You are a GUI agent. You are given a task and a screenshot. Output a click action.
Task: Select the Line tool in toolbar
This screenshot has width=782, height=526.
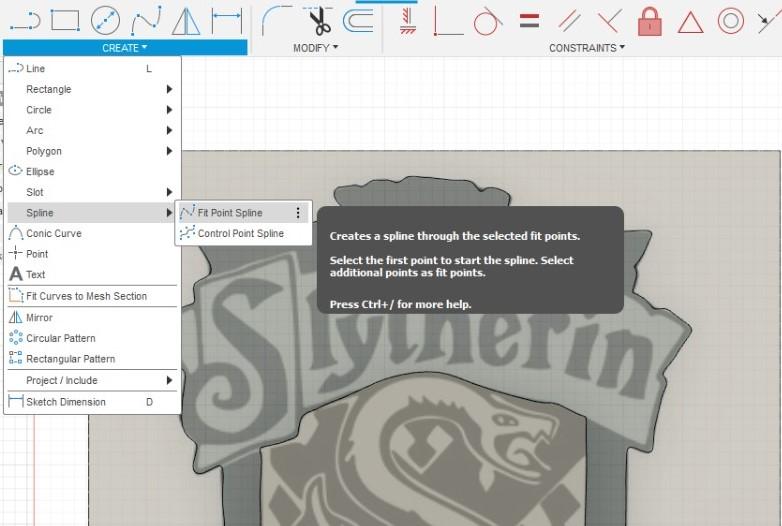point(25,21)
